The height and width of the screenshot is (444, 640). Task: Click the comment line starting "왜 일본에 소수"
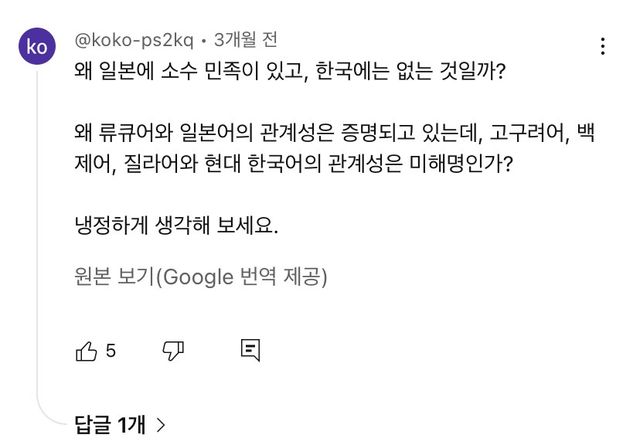click(x=288, y=73)
